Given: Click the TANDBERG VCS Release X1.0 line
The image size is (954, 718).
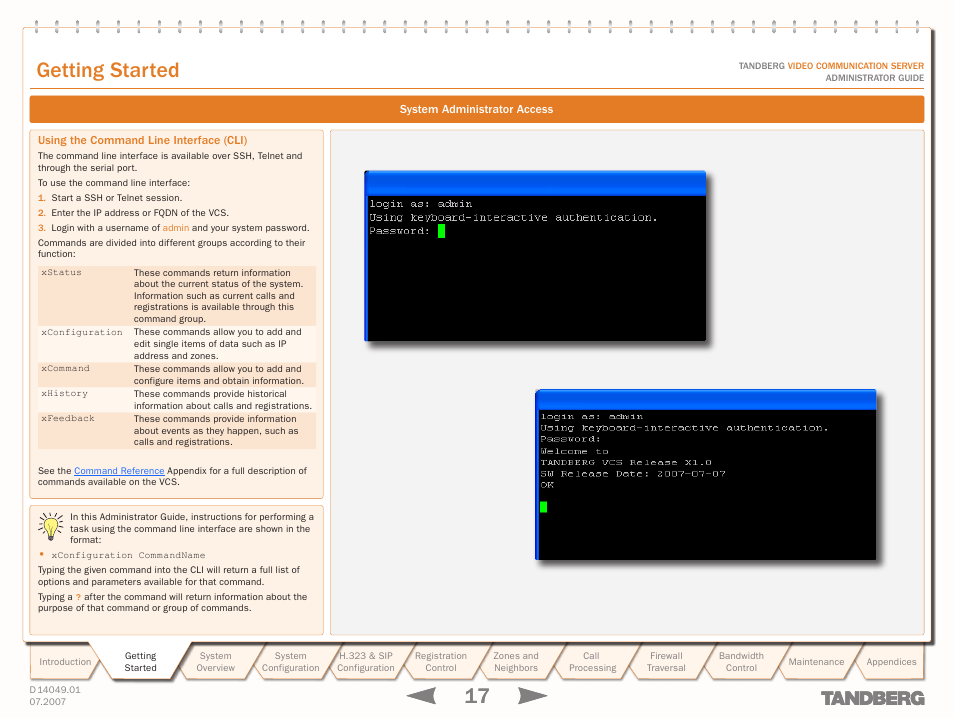Looking at the screenshot, I should point(626,462).
